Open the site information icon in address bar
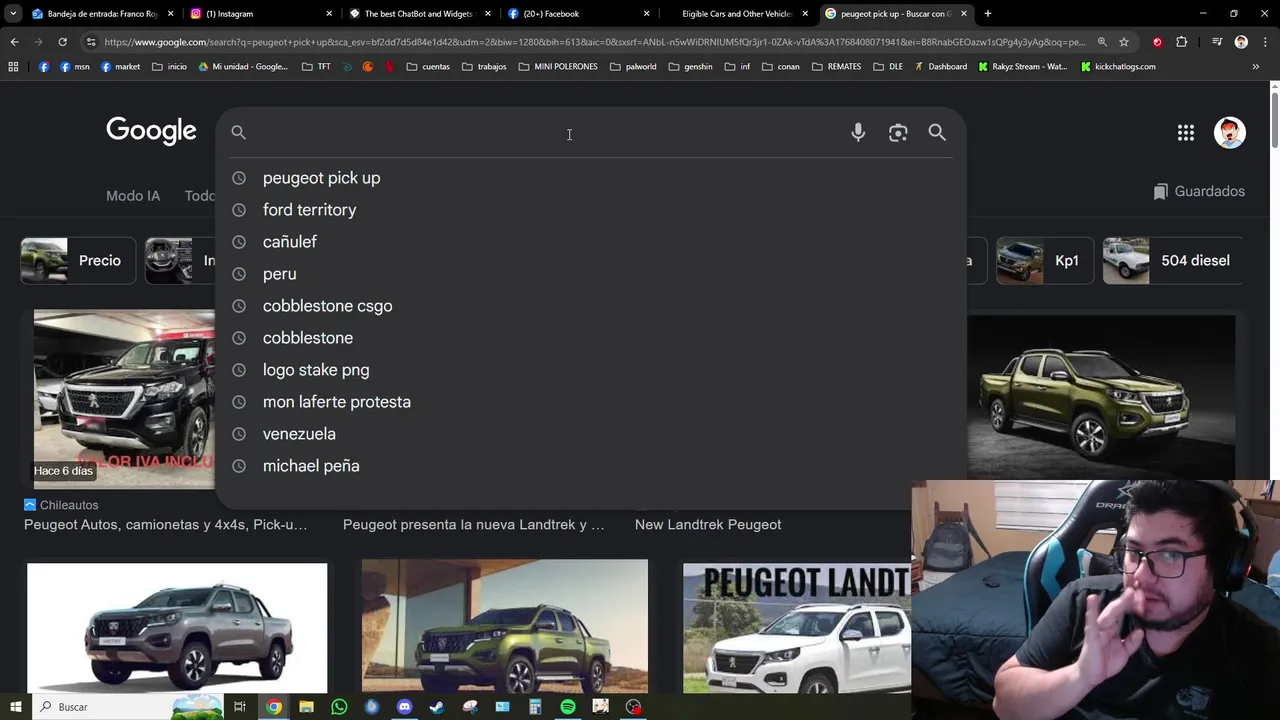Viewport: 1280px width, 720px height. (x=91, y=42)
